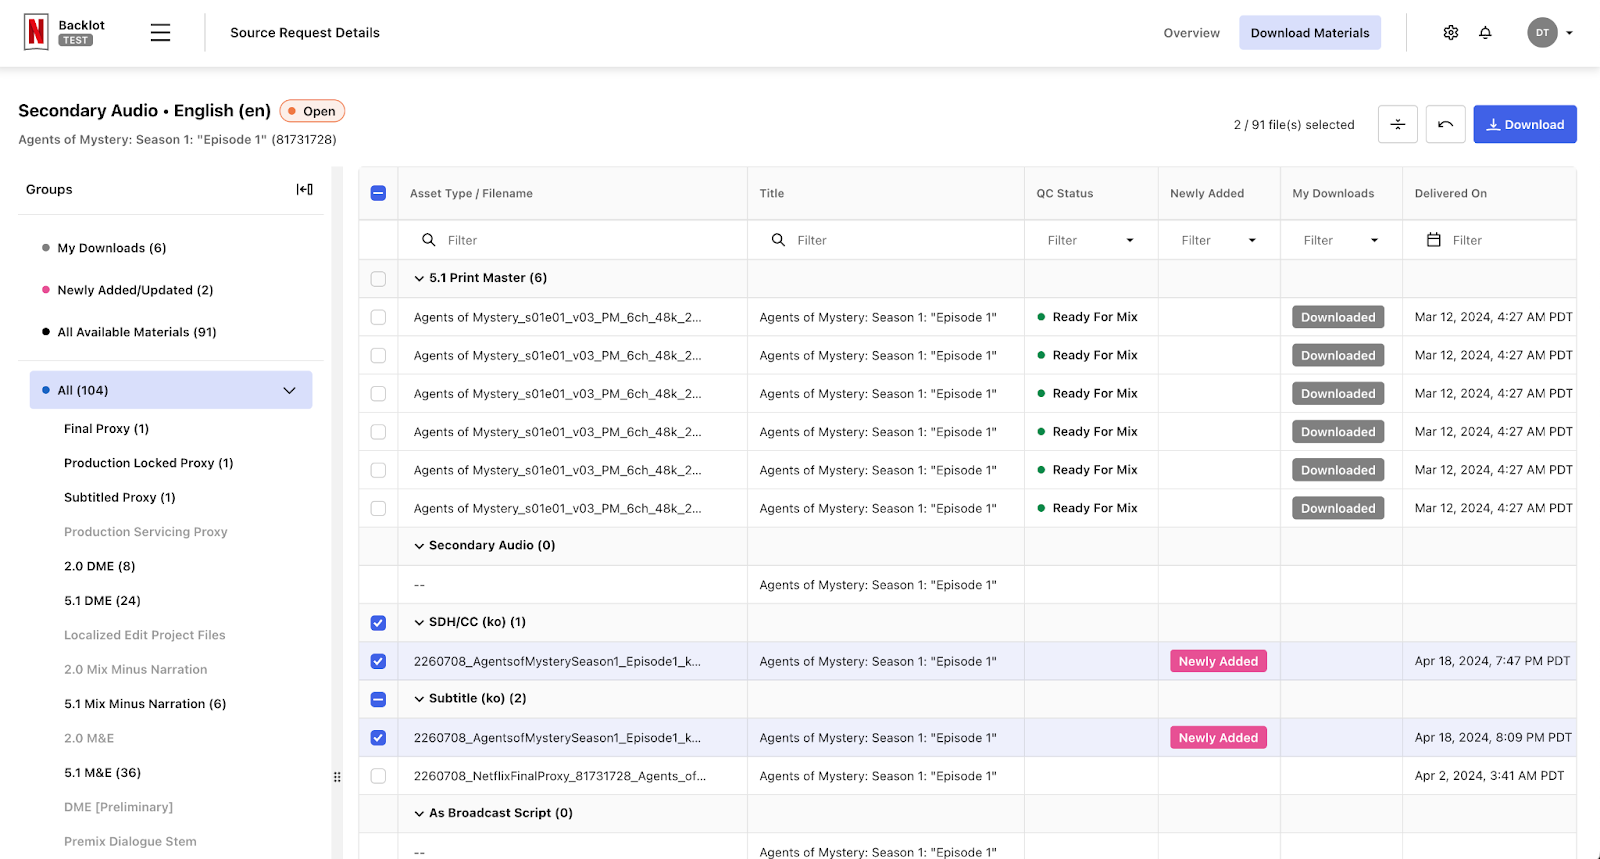Screen dimensions: 1600x859
Task: Select My Downloads (6) group
Action: point(112,248)
